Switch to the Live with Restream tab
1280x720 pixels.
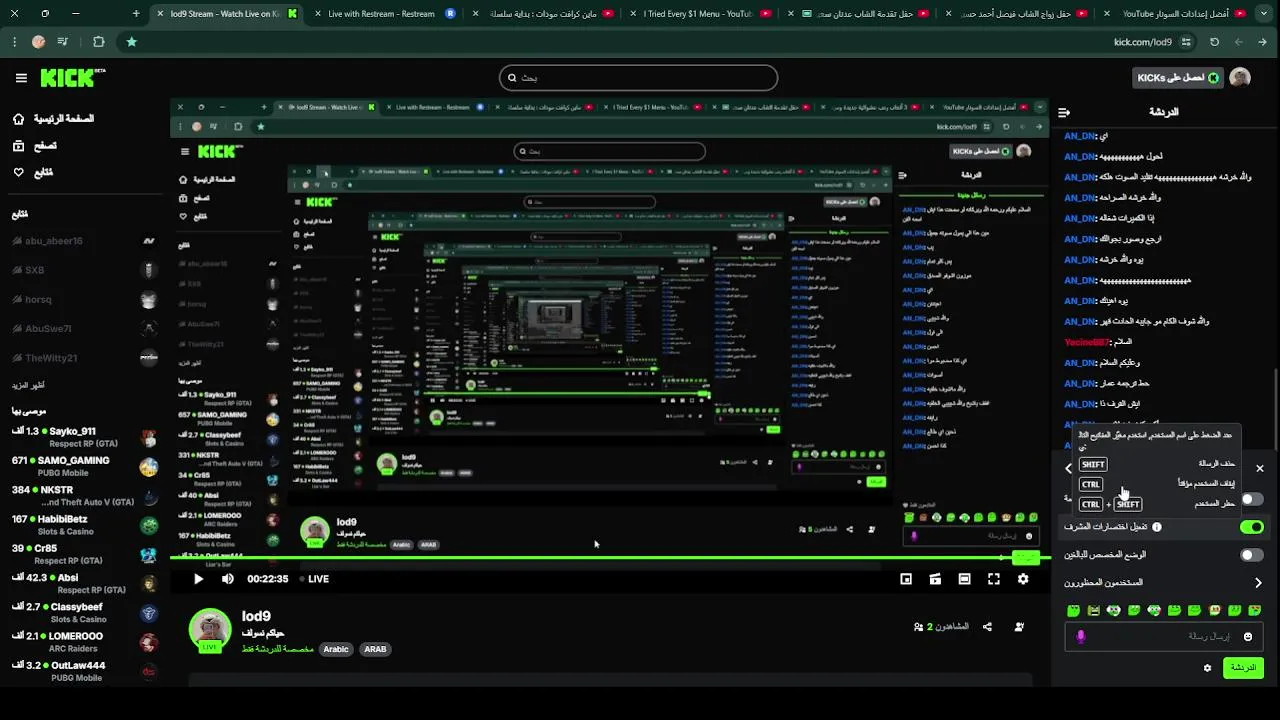pyautogui.click(x=382, y=14)
